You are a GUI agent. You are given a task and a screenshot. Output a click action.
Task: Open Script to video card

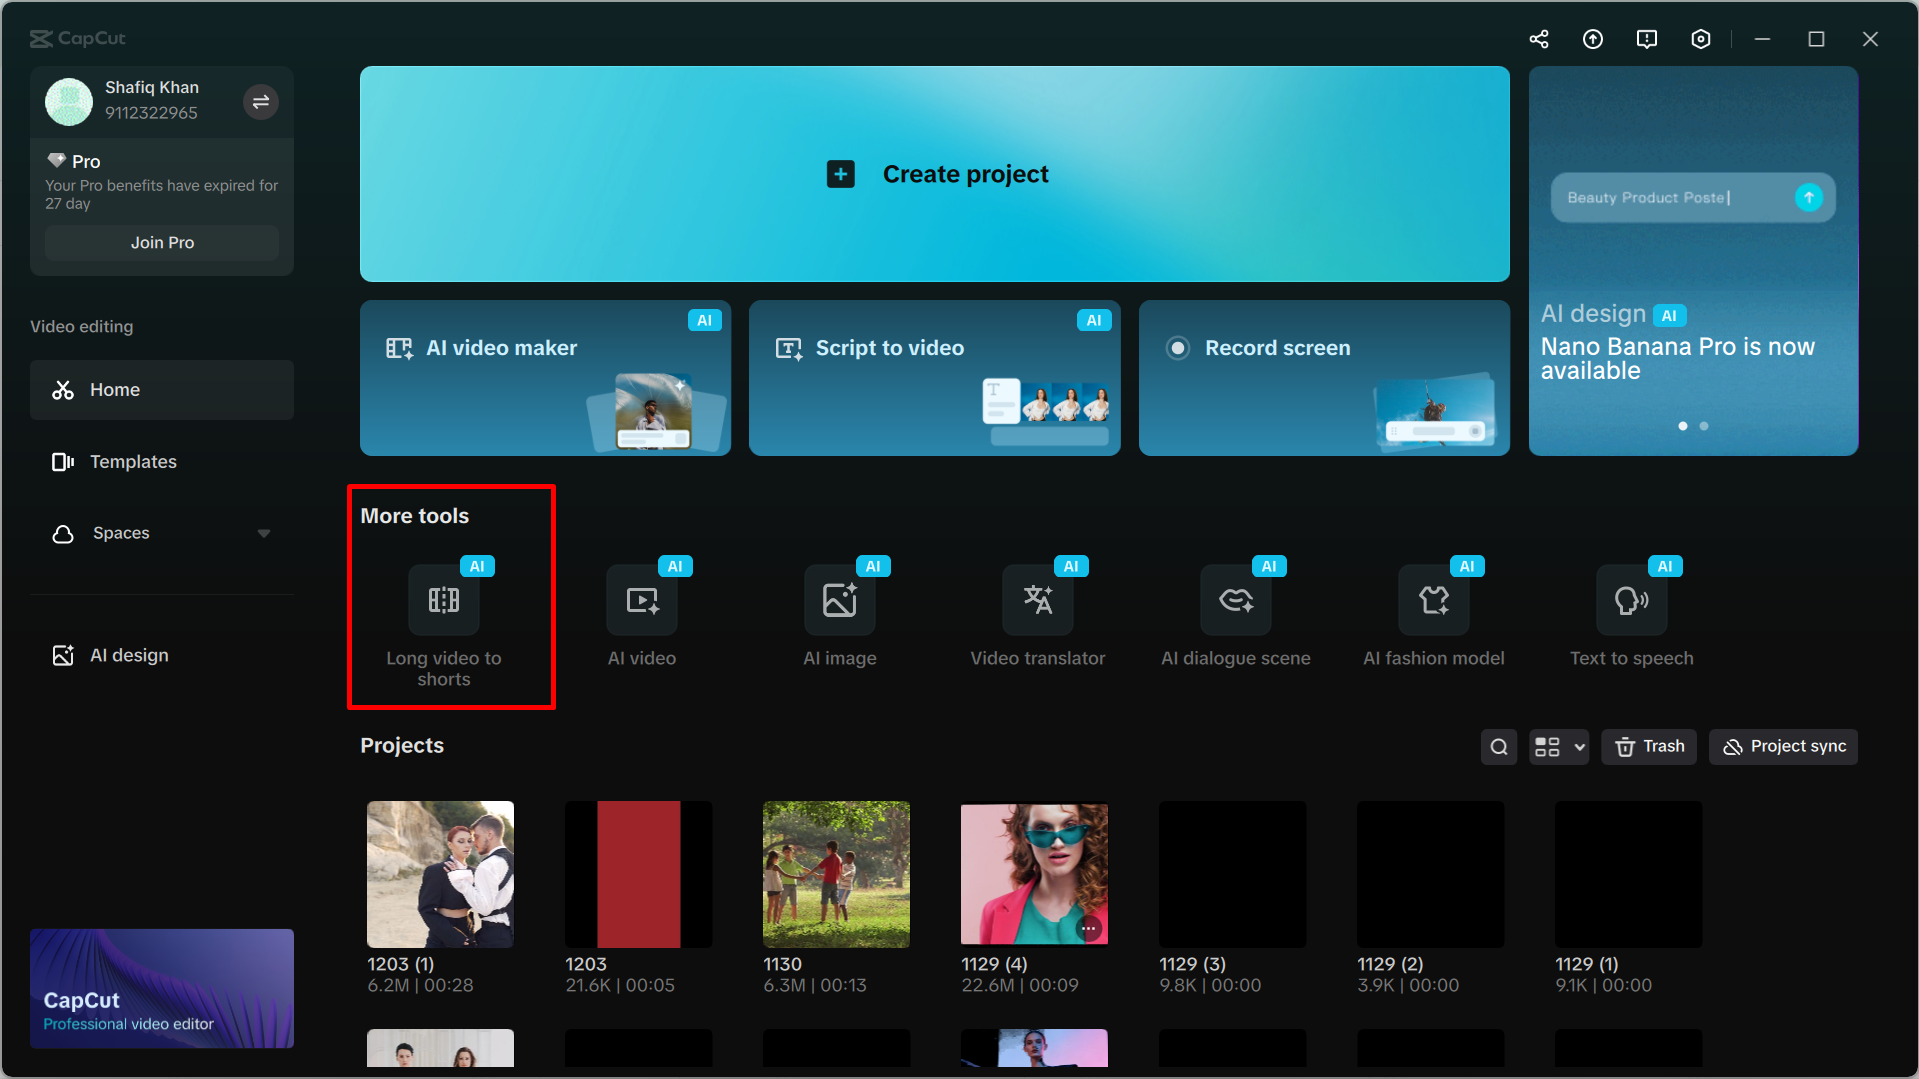[935, 378]
